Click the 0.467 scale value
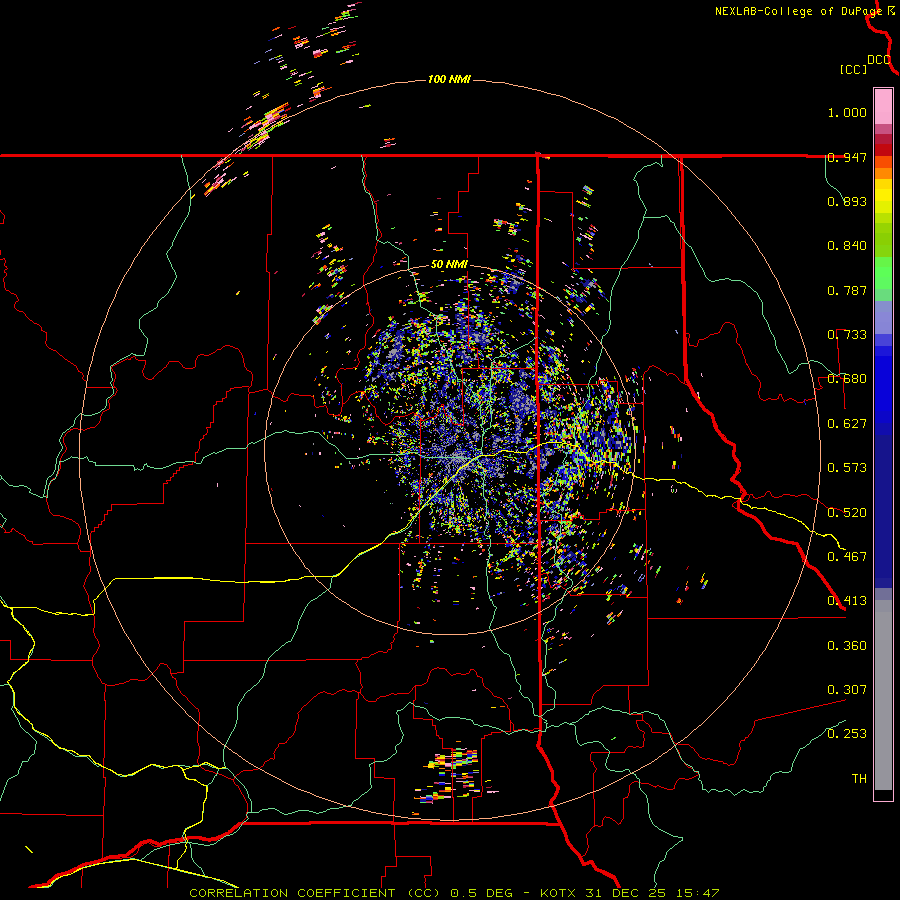This screenshot has height=900, width=900. [847, 557]
